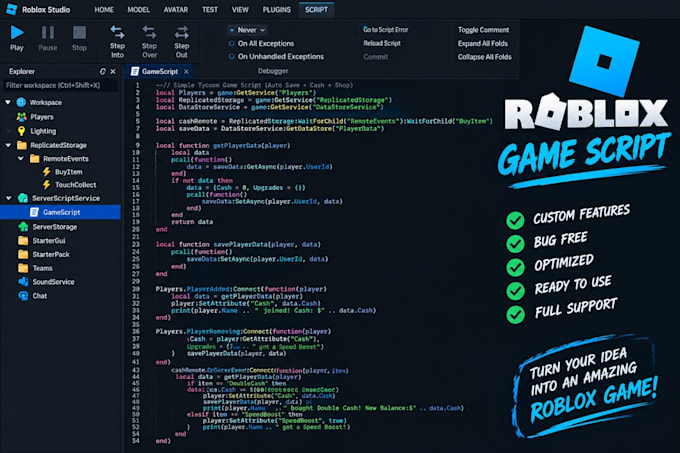Select the SoundService icon
680x453 pixels.
23,282
